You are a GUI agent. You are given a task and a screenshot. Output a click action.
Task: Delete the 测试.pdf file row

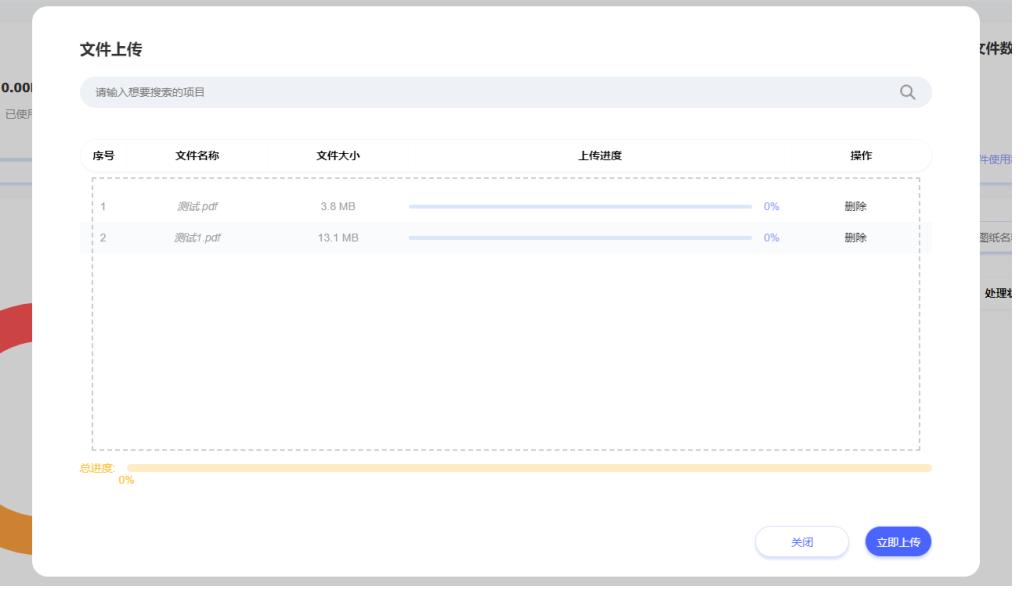(855, 207)
